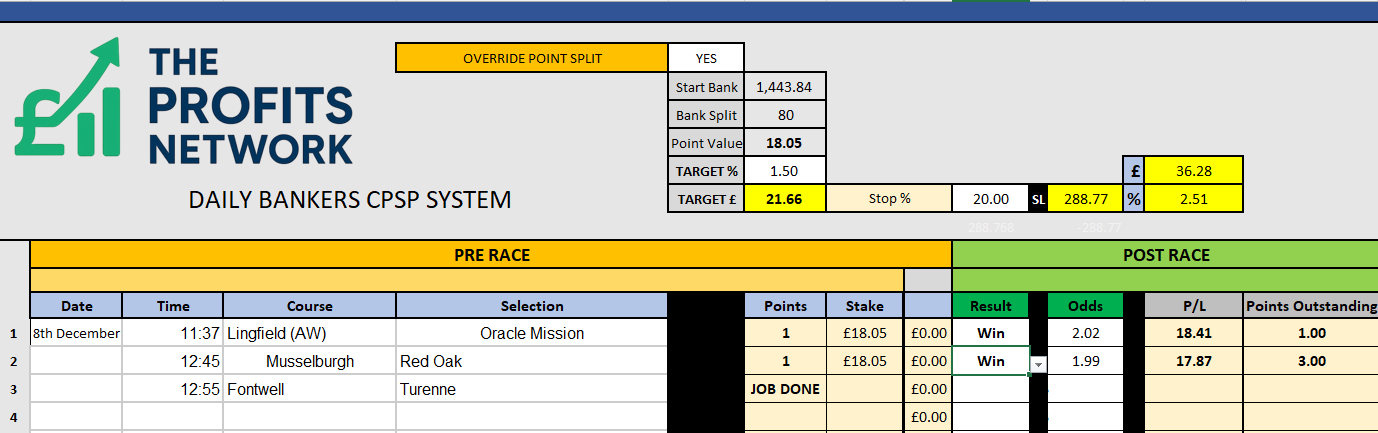Select the POST RACE section header
The width and height of the screenshot is (1378, 433).
point(1165,255)
